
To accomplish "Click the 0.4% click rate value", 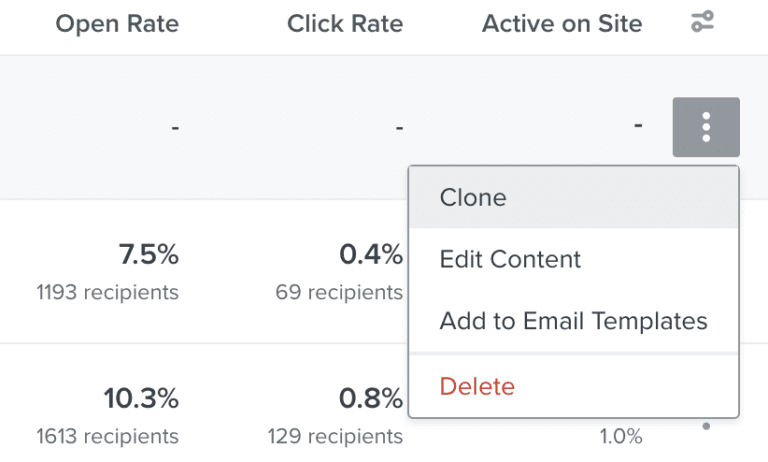I will (x=371, y=254).
